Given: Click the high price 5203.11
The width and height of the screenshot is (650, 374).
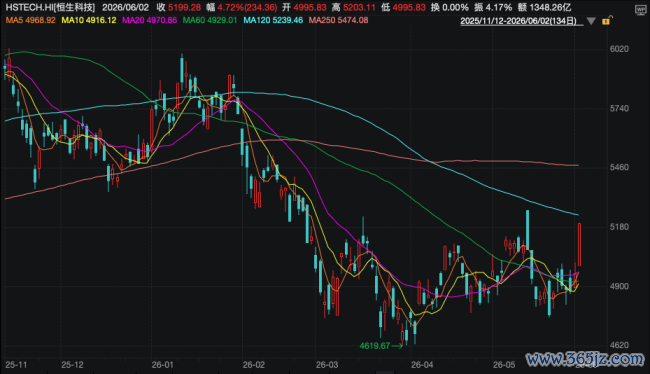Looking at the screenshot, I should [359, 7].
